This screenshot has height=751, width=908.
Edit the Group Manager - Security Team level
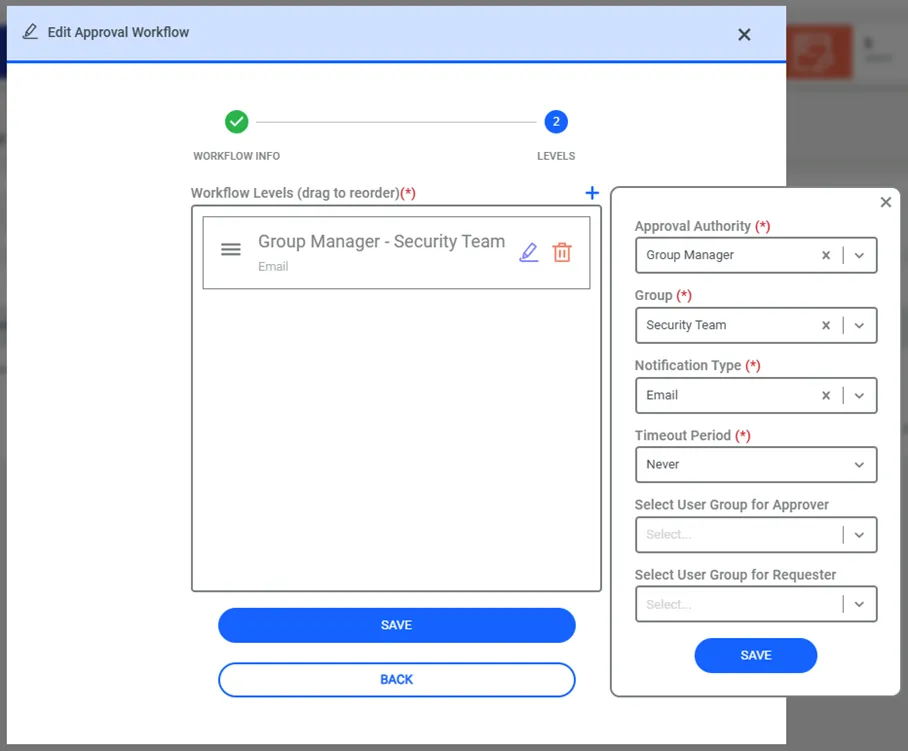[x=529, y=252]
